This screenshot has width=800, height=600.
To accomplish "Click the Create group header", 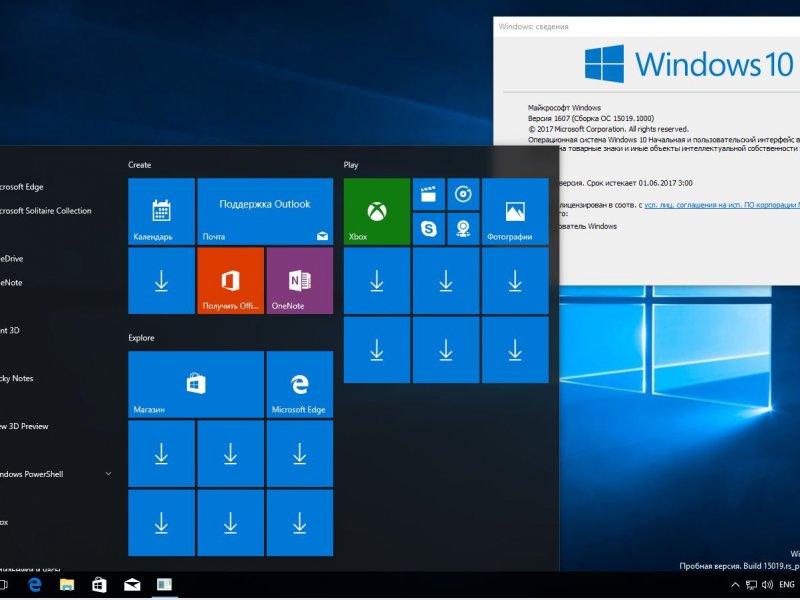I will [139, 165].
